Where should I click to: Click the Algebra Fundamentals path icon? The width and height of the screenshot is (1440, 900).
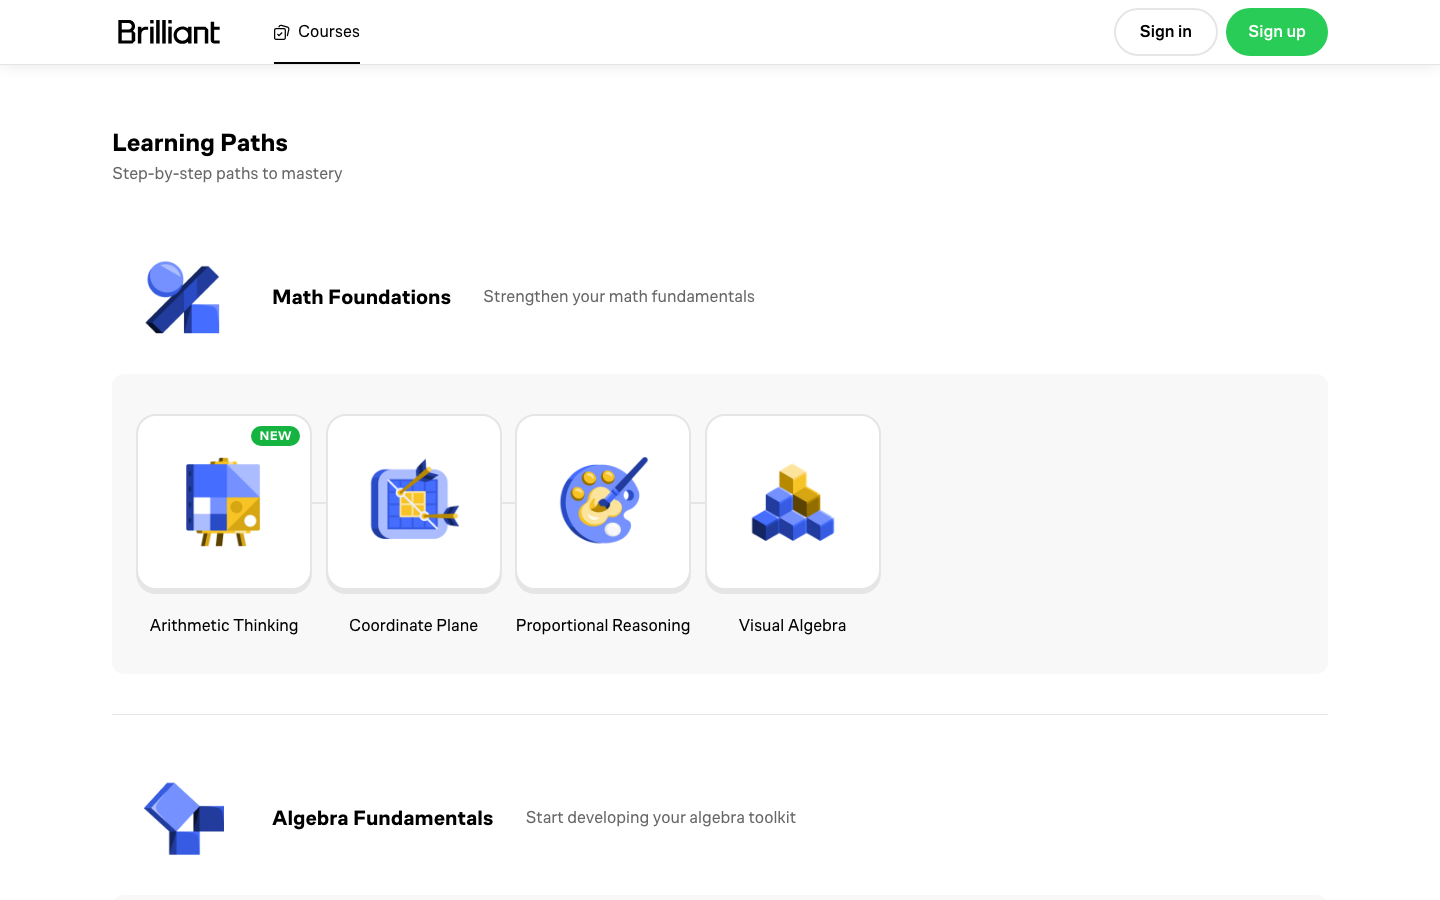coord(184,818)
